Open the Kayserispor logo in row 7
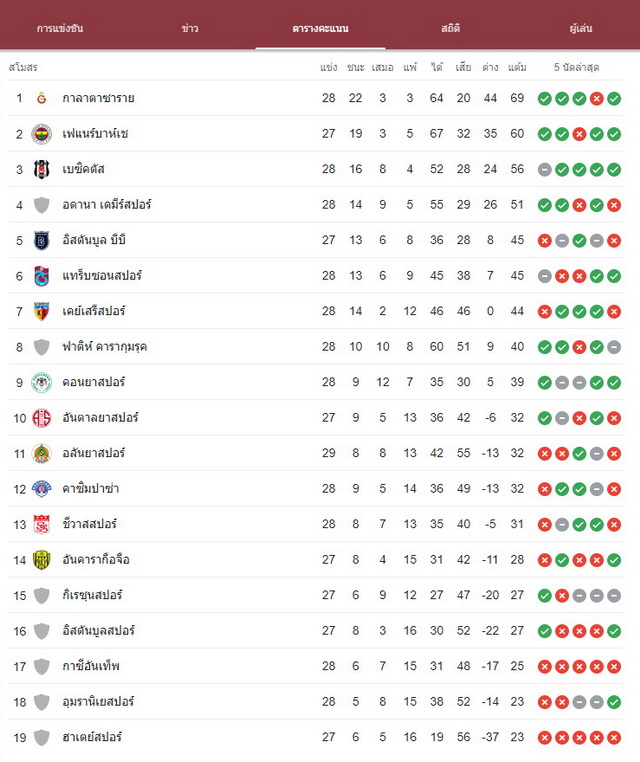Viewport: 640px width, 762px height. pos(42,312)
